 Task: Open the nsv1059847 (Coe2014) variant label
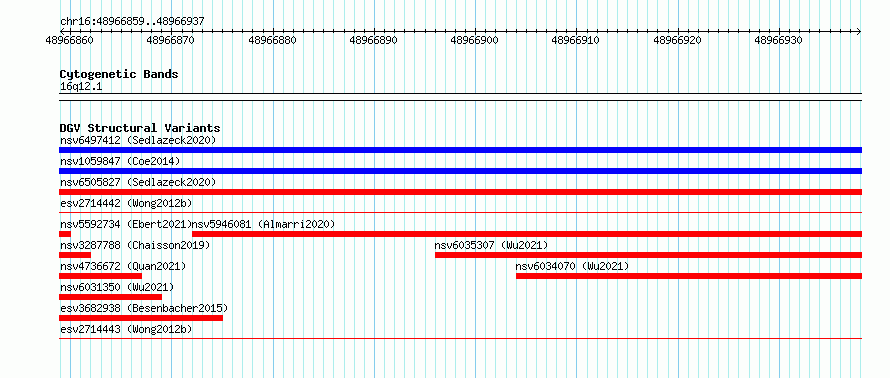pyautogui.click(x=120, y=161)
